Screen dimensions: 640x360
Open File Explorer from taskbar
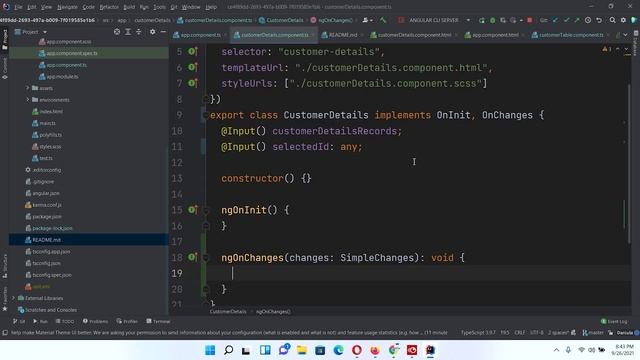point(302,350)
